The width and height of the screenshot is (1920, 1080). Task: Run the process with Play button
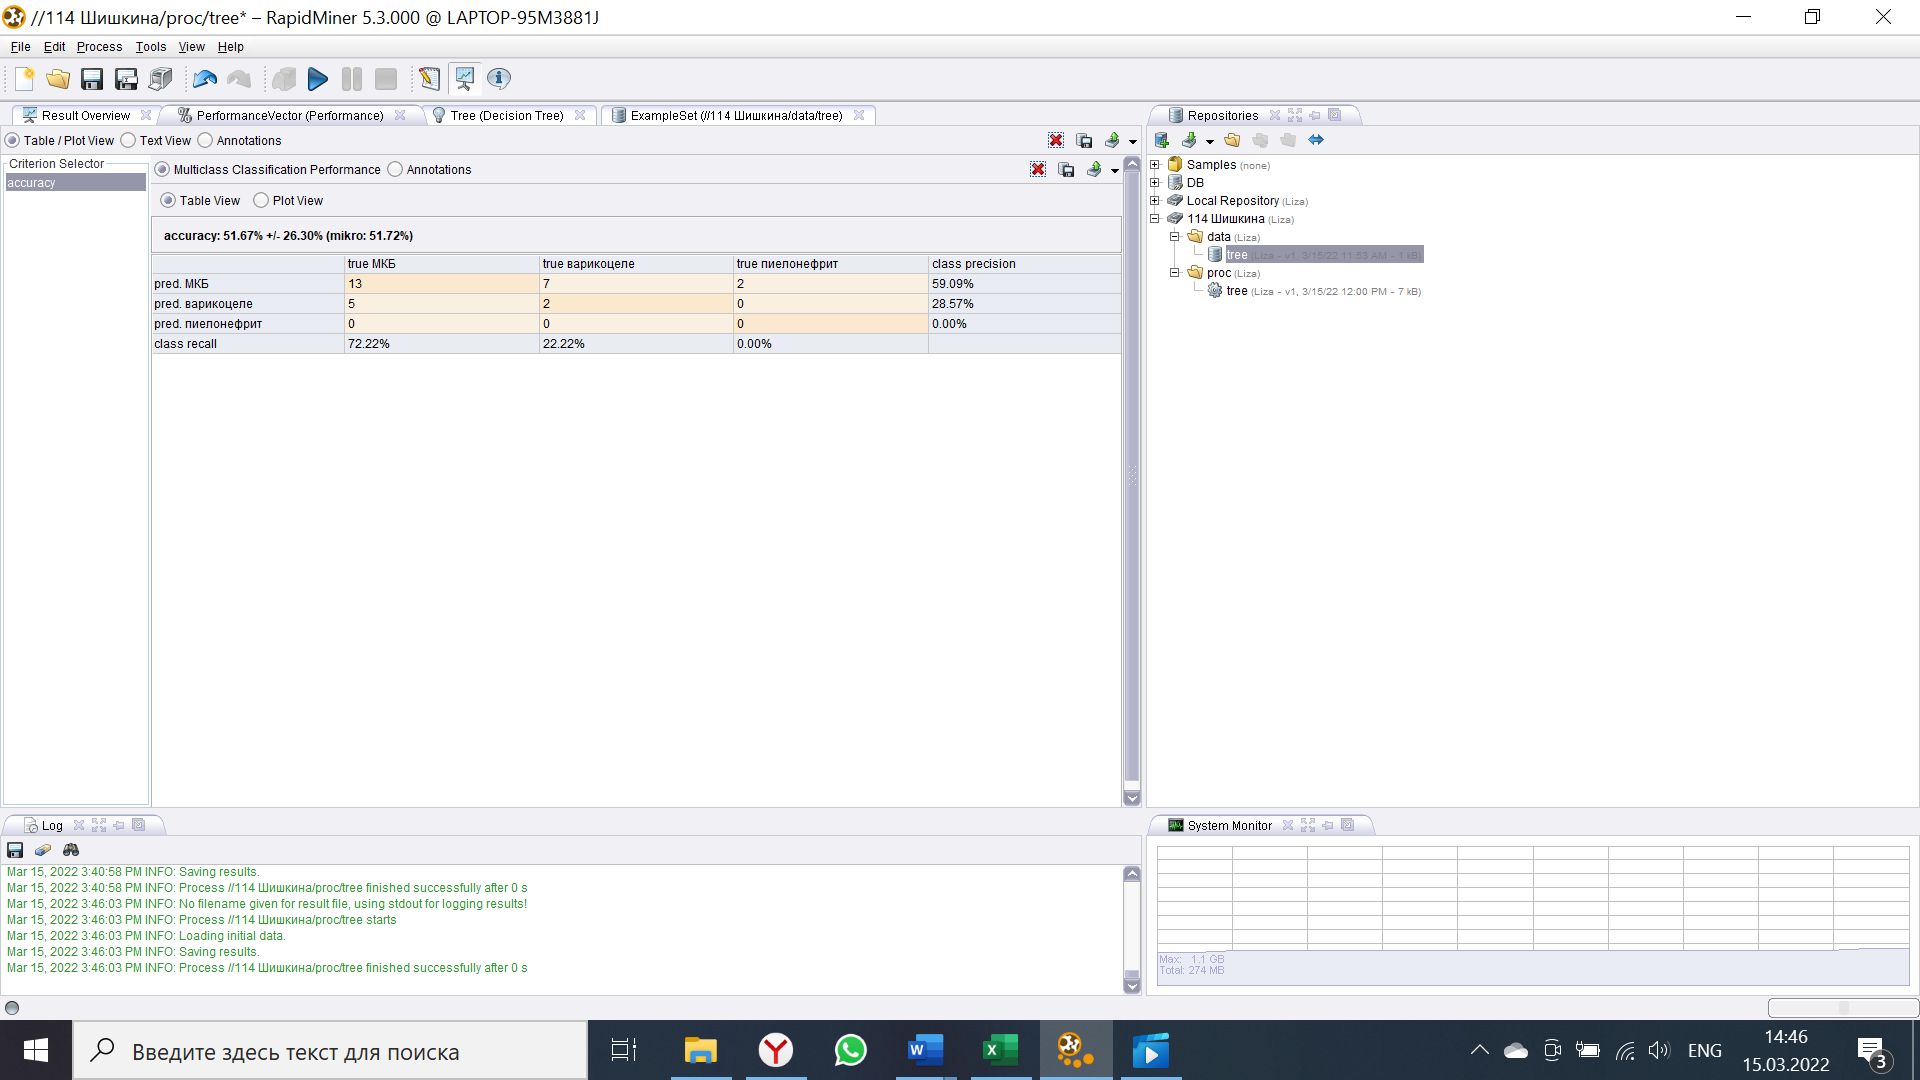point(318,79)
